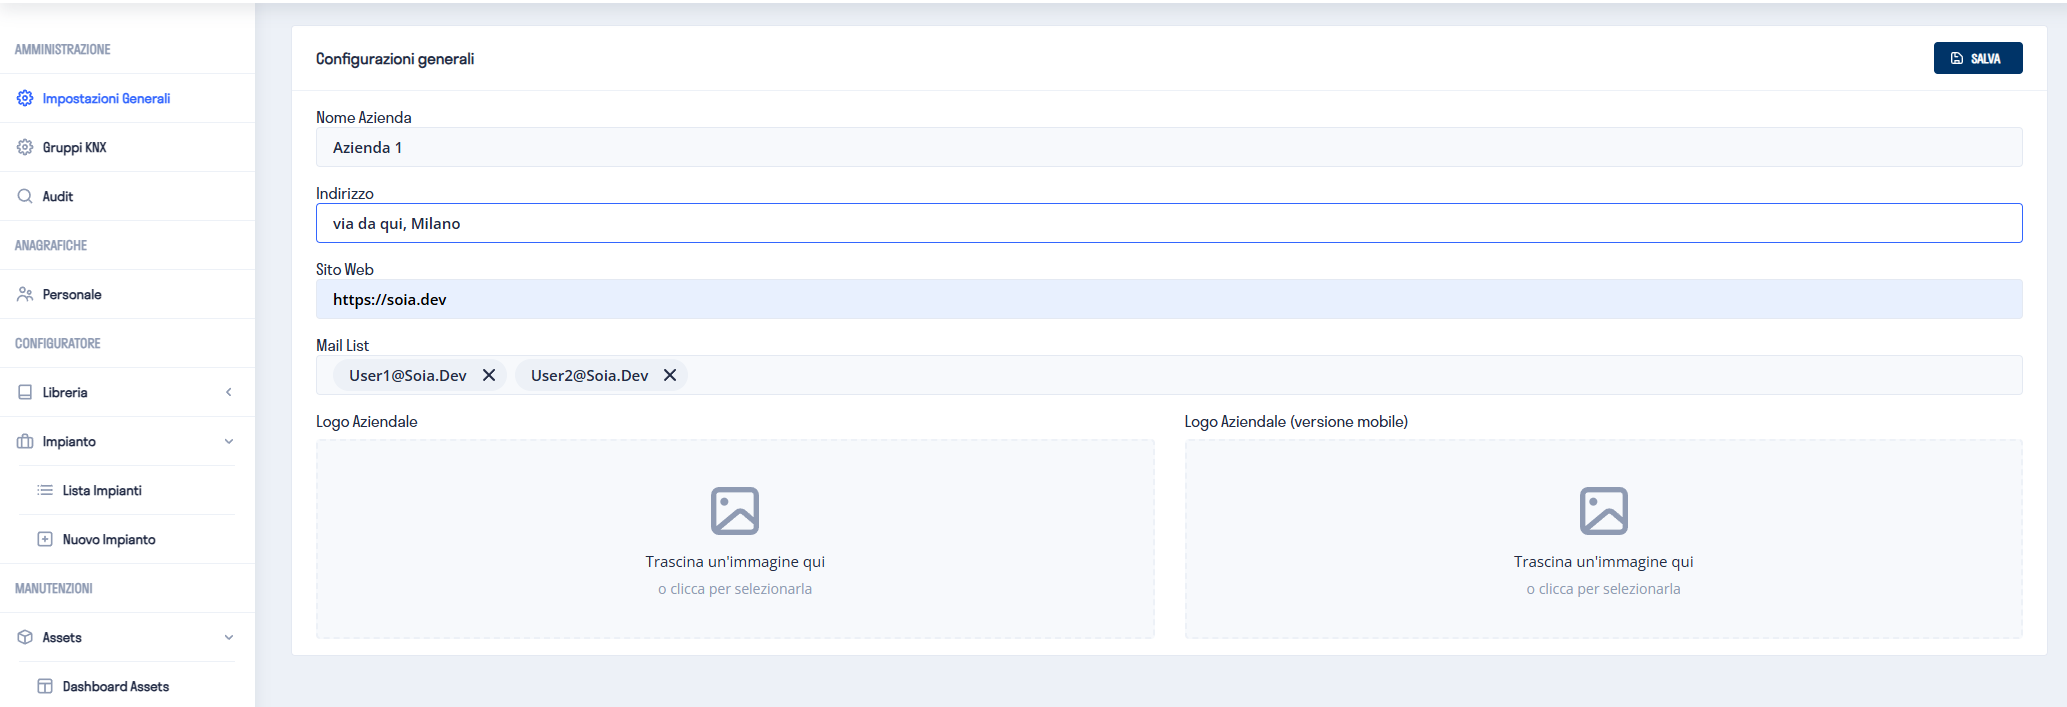Collapse the Impianto submenu chevron
Screen dimensions: 2067x707
pyautogui.click(x=229, y=441)
